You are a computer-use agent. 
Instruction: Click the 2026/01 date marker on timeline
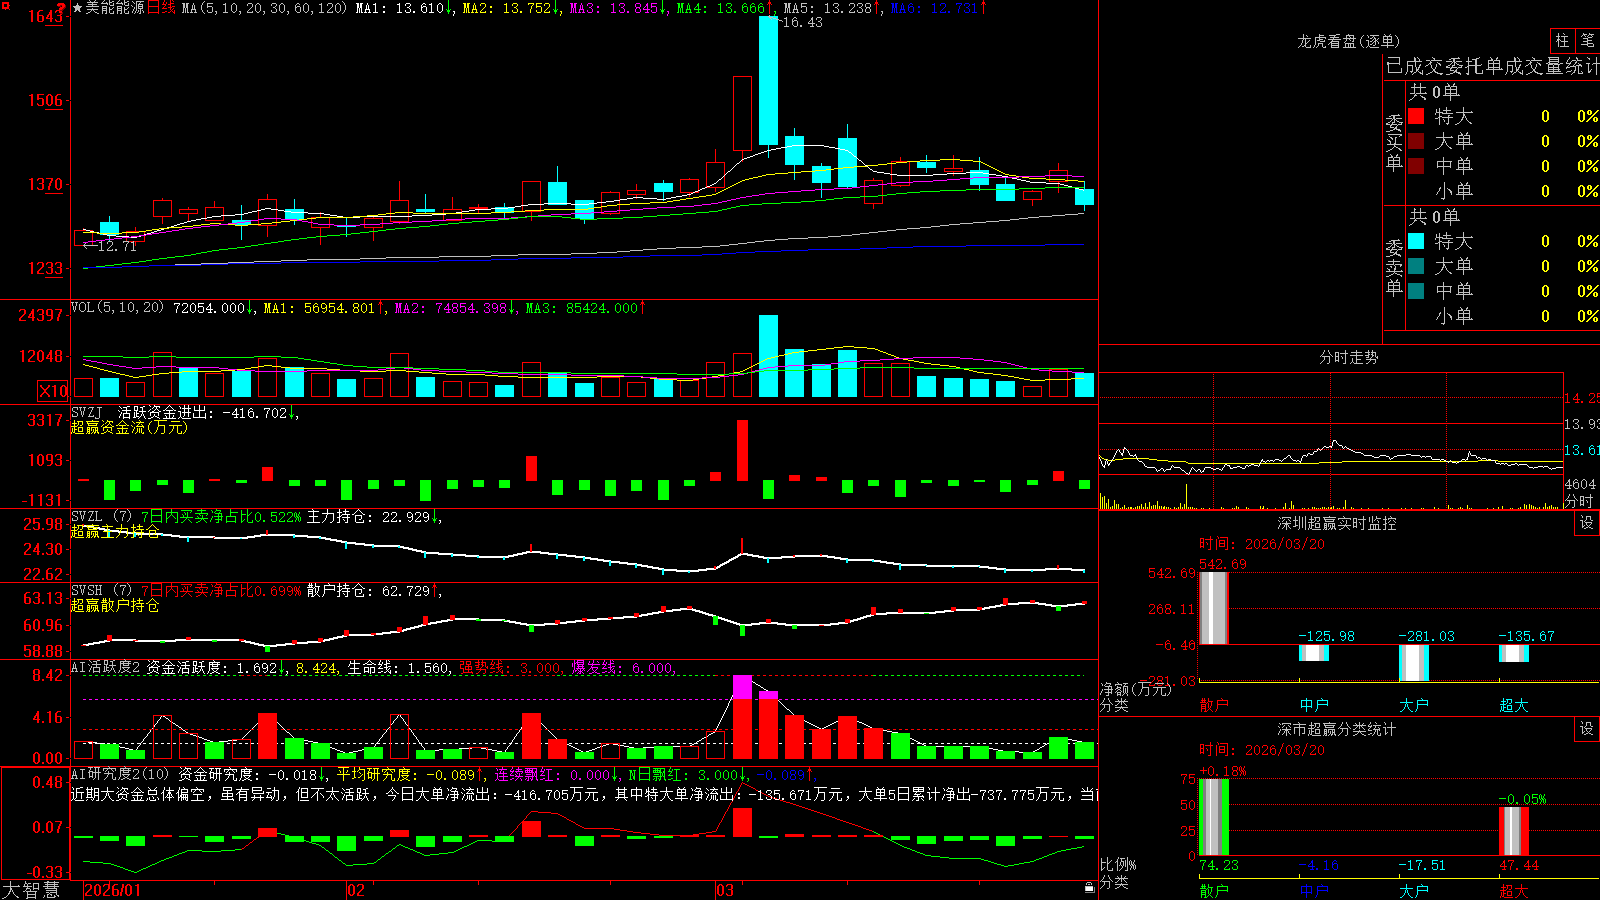pos(113,890)
